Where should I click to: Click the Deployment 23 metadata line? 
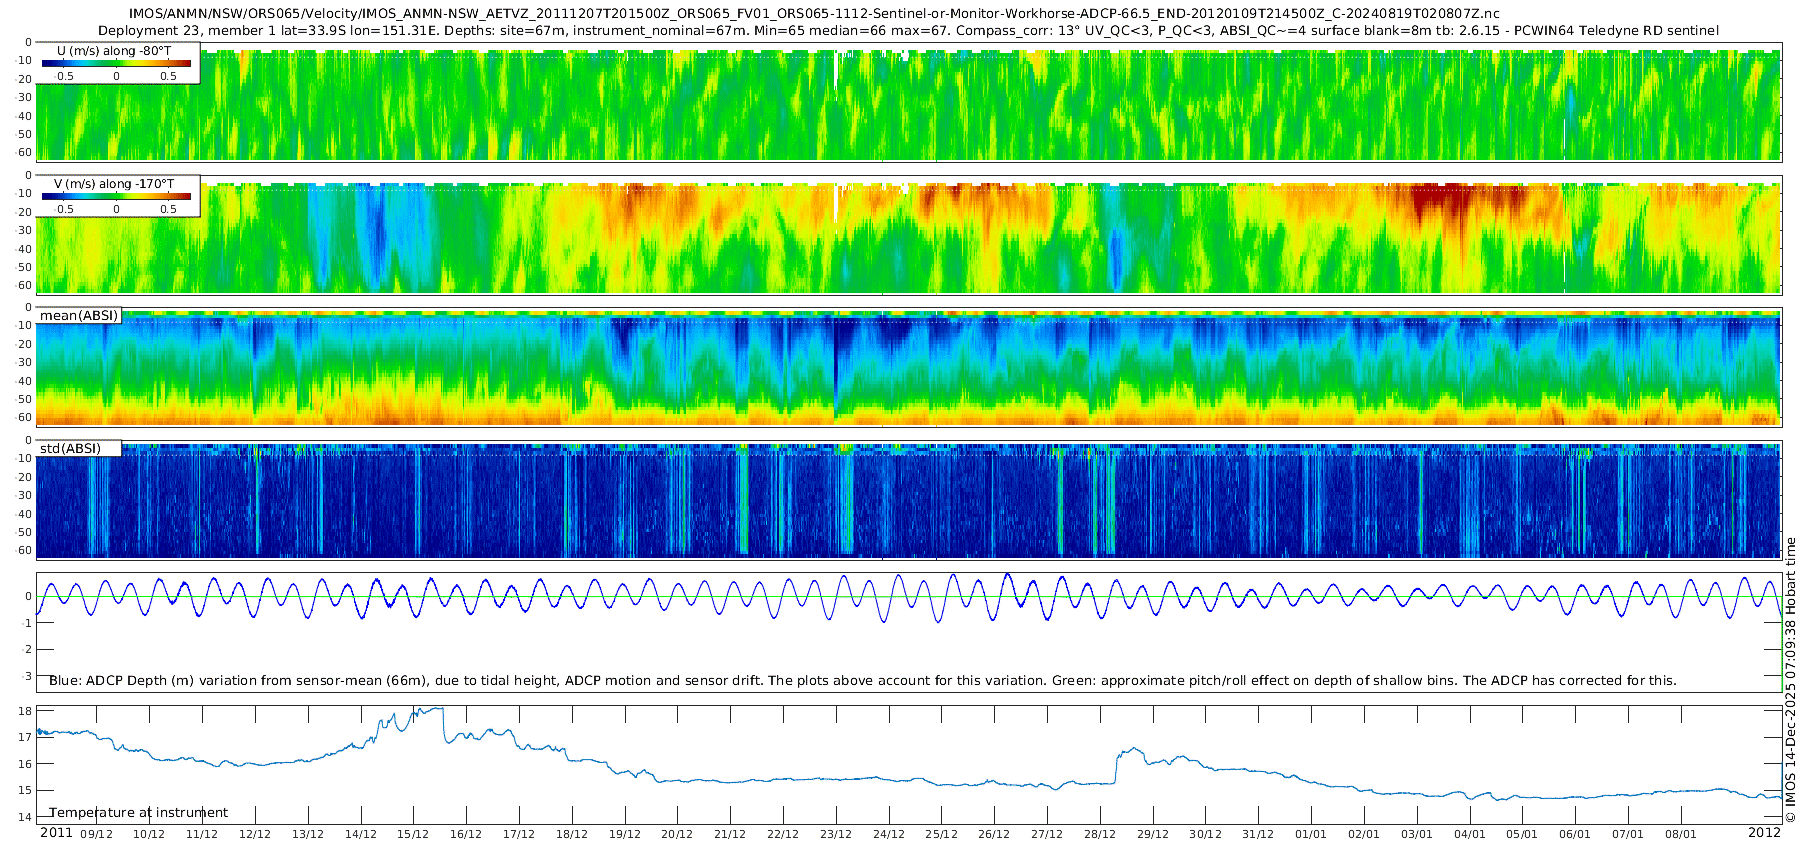(908, 30)
